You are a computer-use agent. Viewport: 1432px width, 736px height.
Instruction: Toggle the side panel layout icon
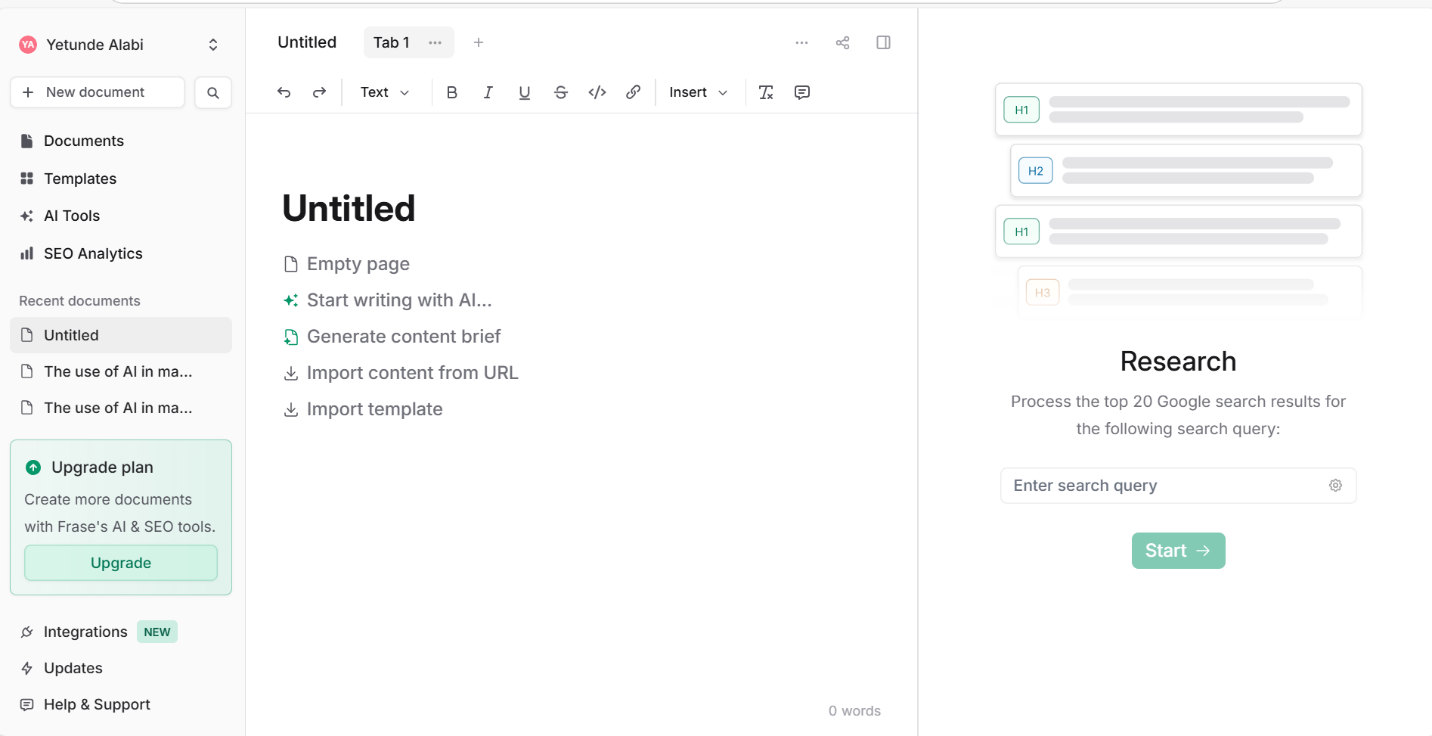point(883,42)
